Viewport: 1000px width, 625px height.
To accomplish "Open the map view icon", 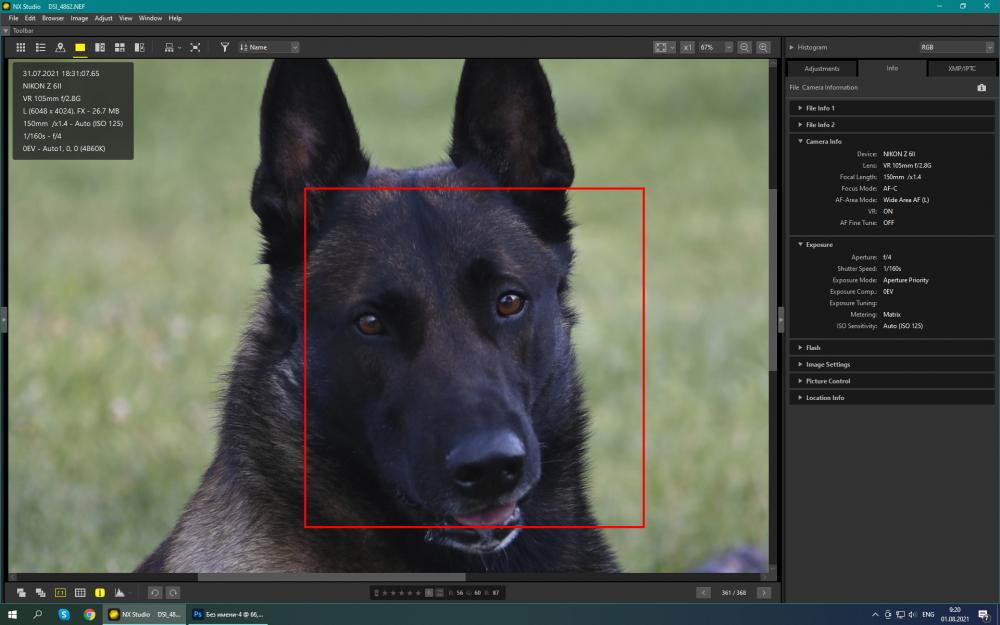I will pos(60,47).
